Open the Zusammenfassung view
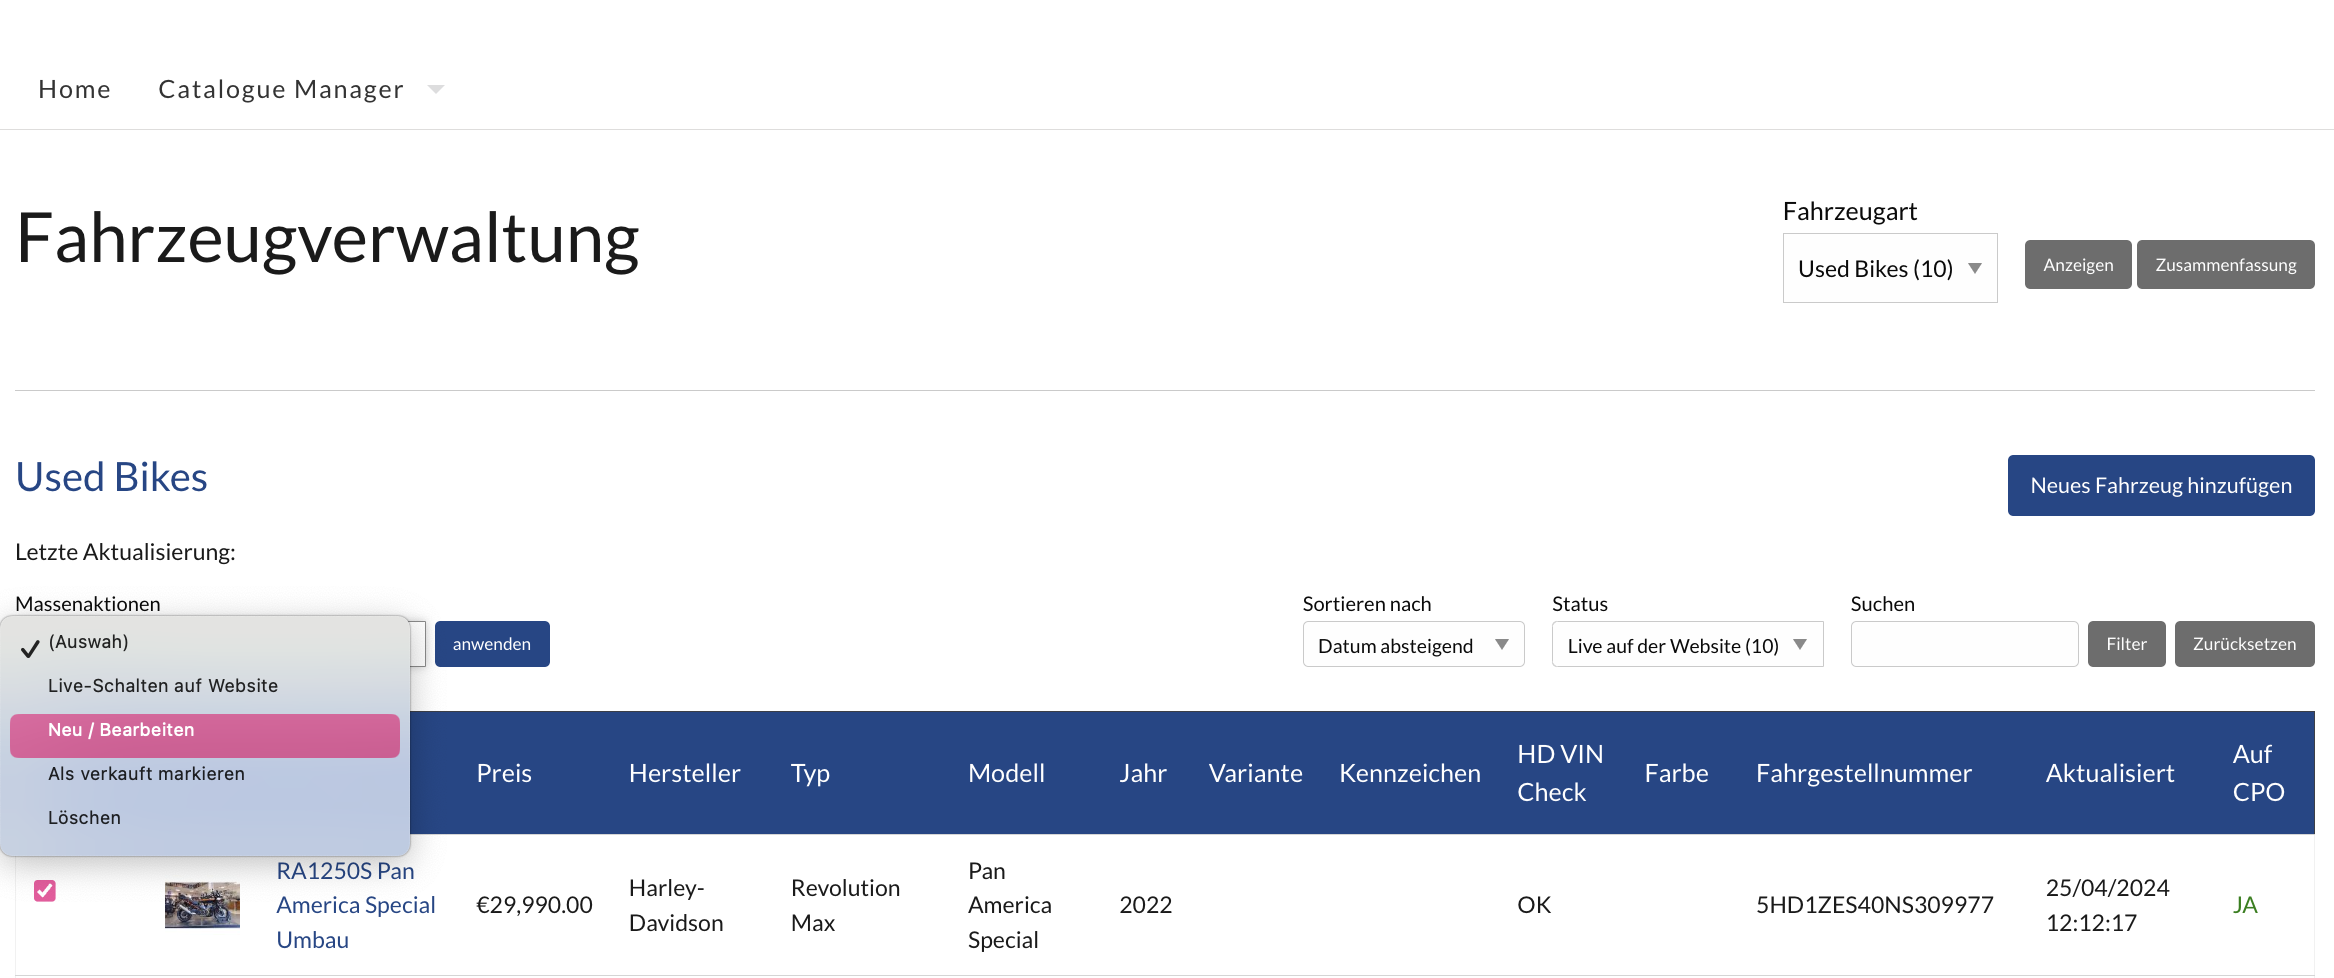This screenshot has width=2334, height=978. click(x=2225, y=265)
